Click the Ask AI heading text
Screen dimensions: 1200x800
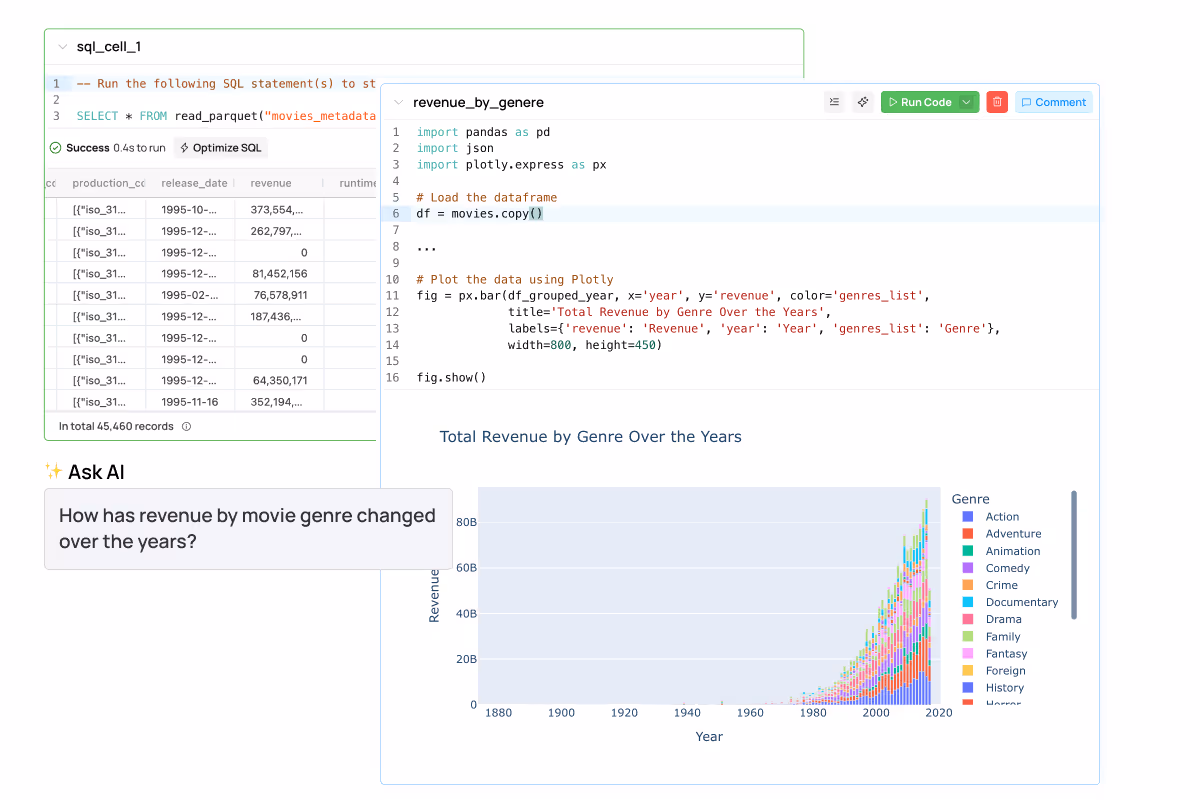point(96,471)
